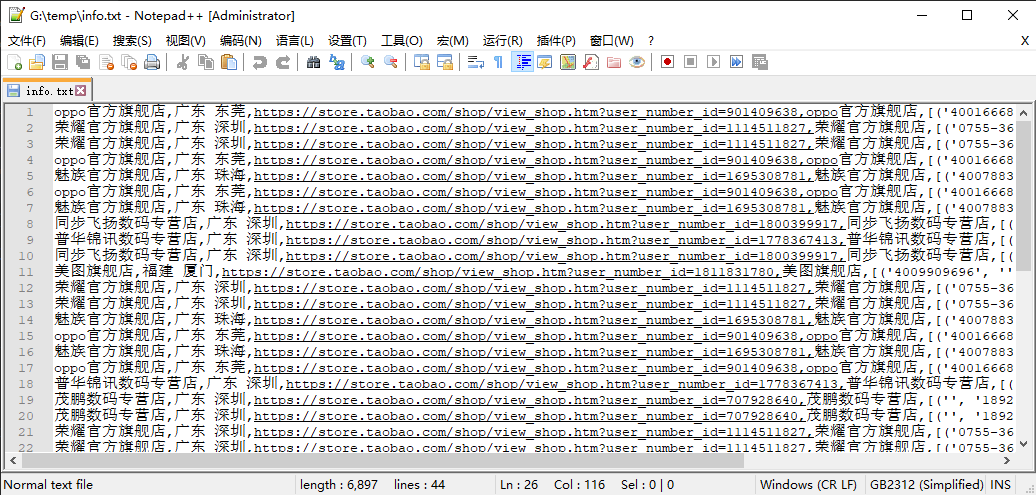1036x495 pixels.
Task: Undo the last action
Action: 260,62
